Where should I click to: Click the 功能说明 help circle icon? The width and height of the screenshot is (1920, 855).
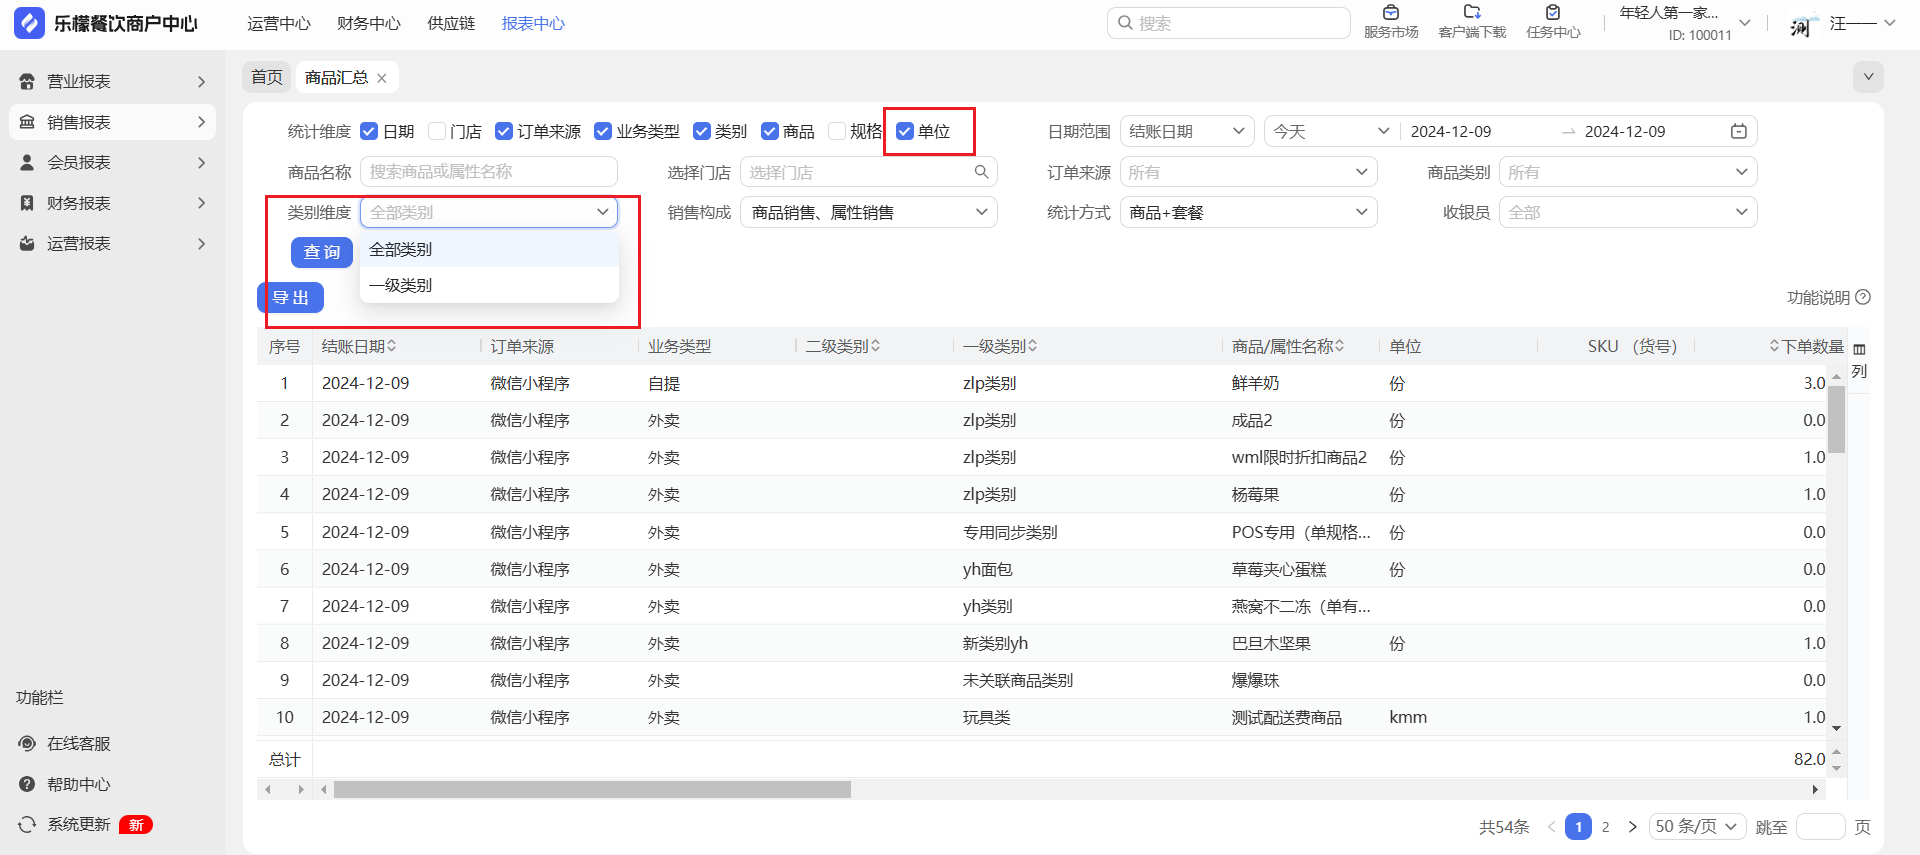click(x=1863, y=297)
